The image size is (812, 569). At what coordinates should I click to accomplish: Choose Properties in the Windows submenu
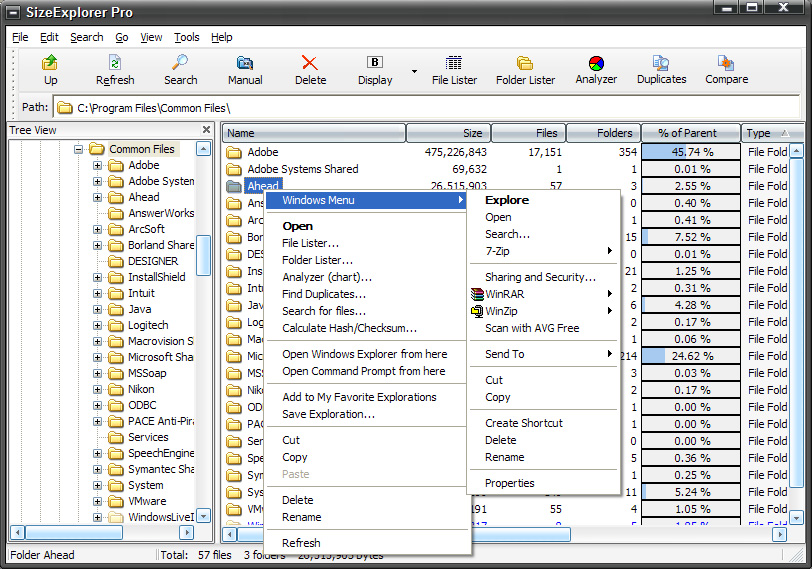click(509, 483)
